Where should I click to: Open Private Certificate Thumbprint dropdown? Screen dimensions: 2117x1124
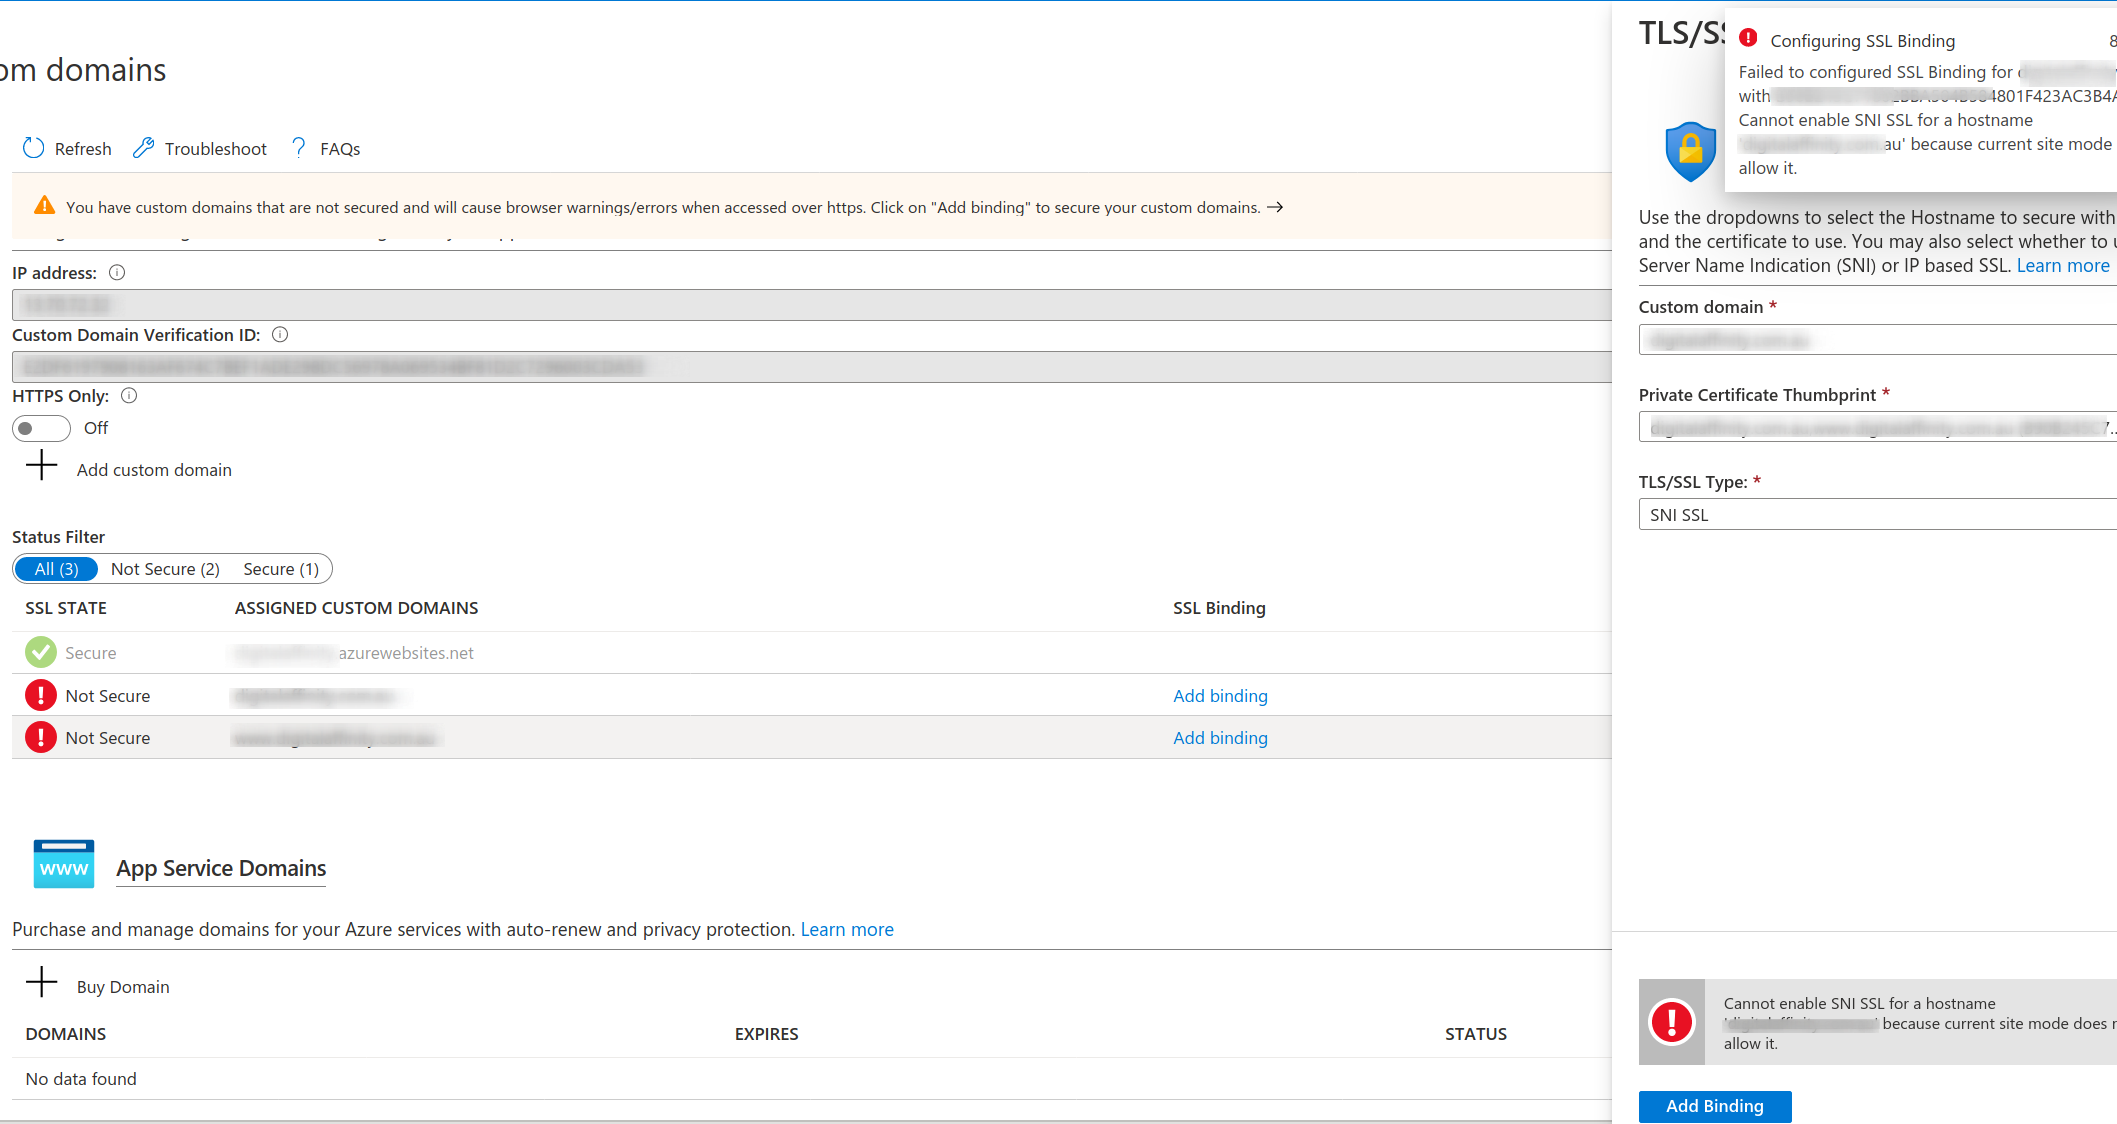[x=1877, y=427]
